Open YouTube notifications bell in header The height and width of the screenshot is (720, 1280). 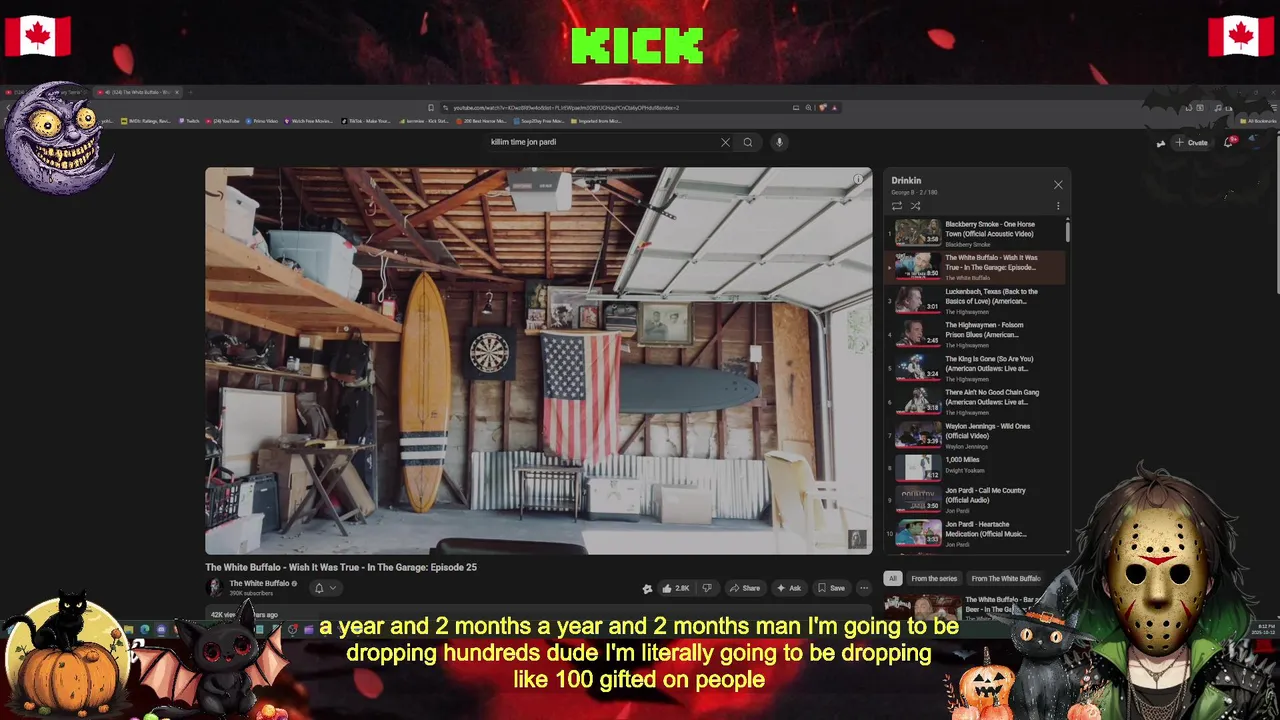click(1230, 142)
